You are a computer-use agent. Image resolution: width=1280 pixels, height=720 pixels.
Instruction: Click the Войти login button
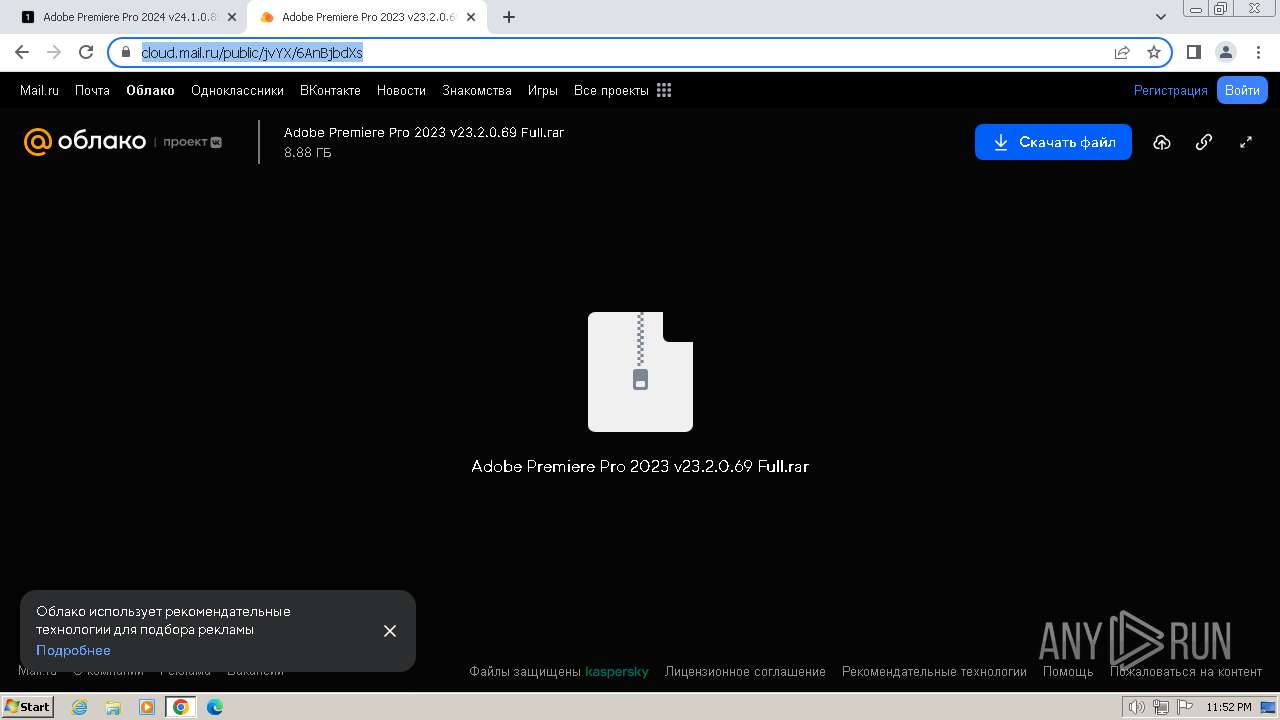pyautogui.click(x=1242, y=90)
